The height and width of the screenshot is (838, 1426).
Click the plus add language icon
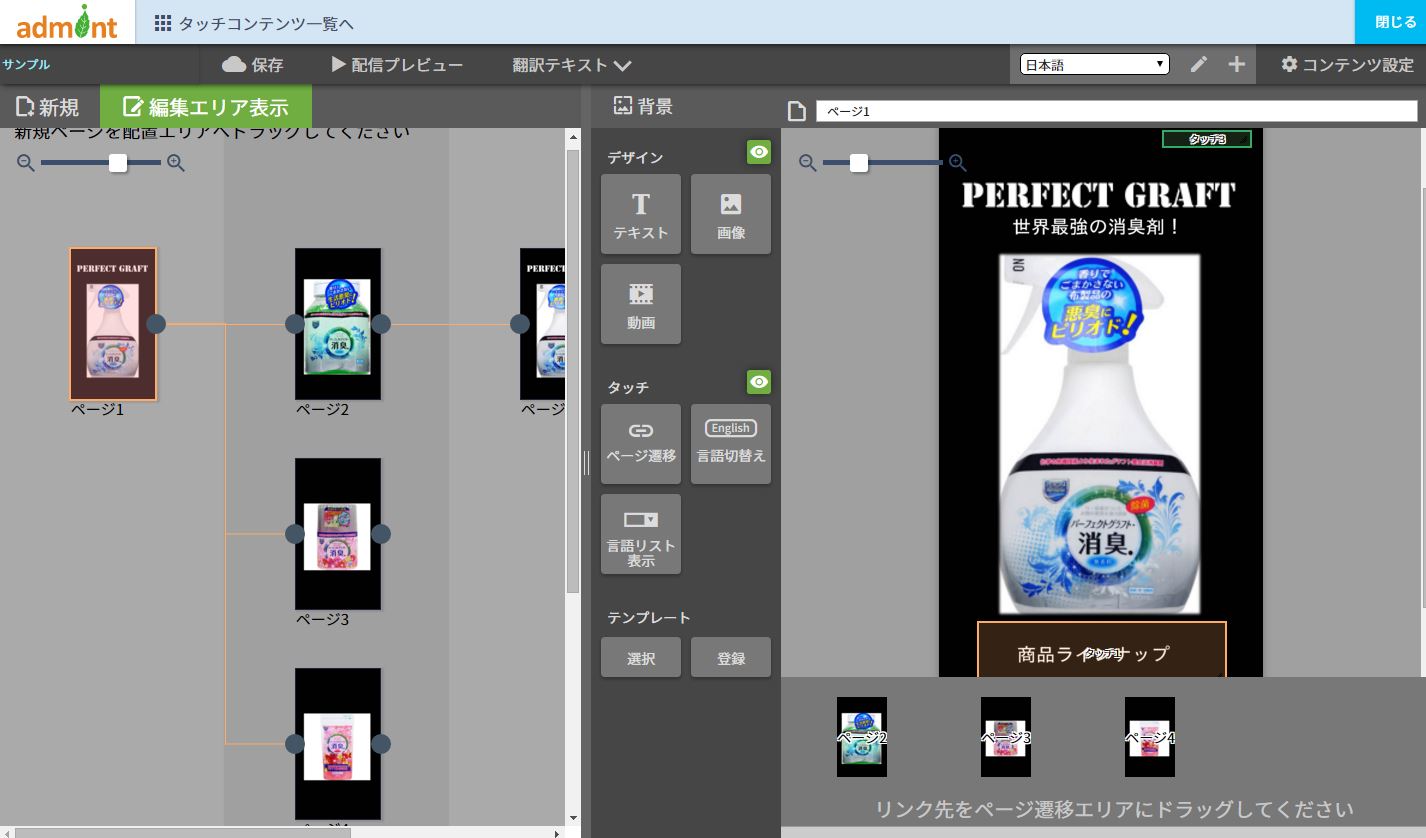click(1237, 64)
